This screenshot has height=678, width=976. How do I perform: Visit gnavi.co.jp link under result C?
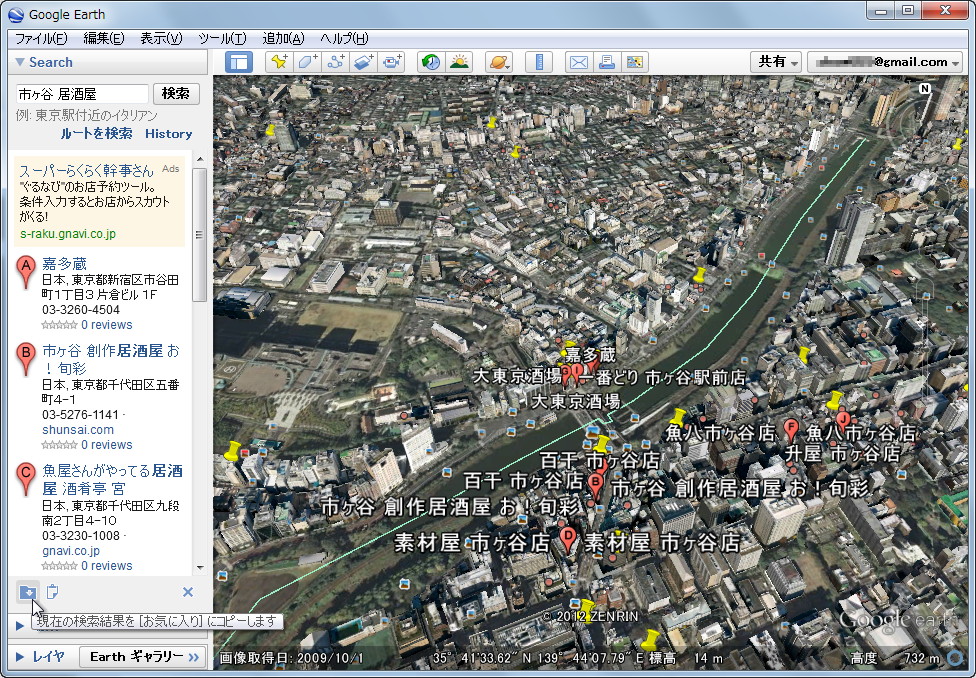pos(71,550)
